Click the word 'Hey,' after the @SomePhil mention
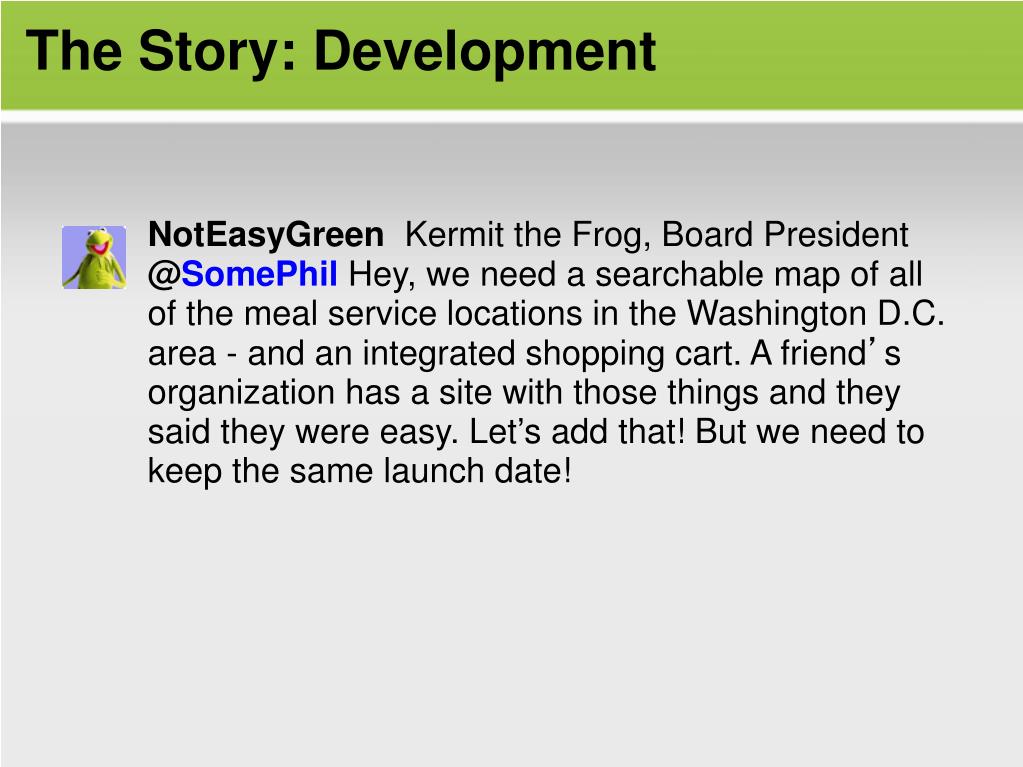Image resolution: width=1023 pixels, height=767 pixels. (x=382, y=275)
